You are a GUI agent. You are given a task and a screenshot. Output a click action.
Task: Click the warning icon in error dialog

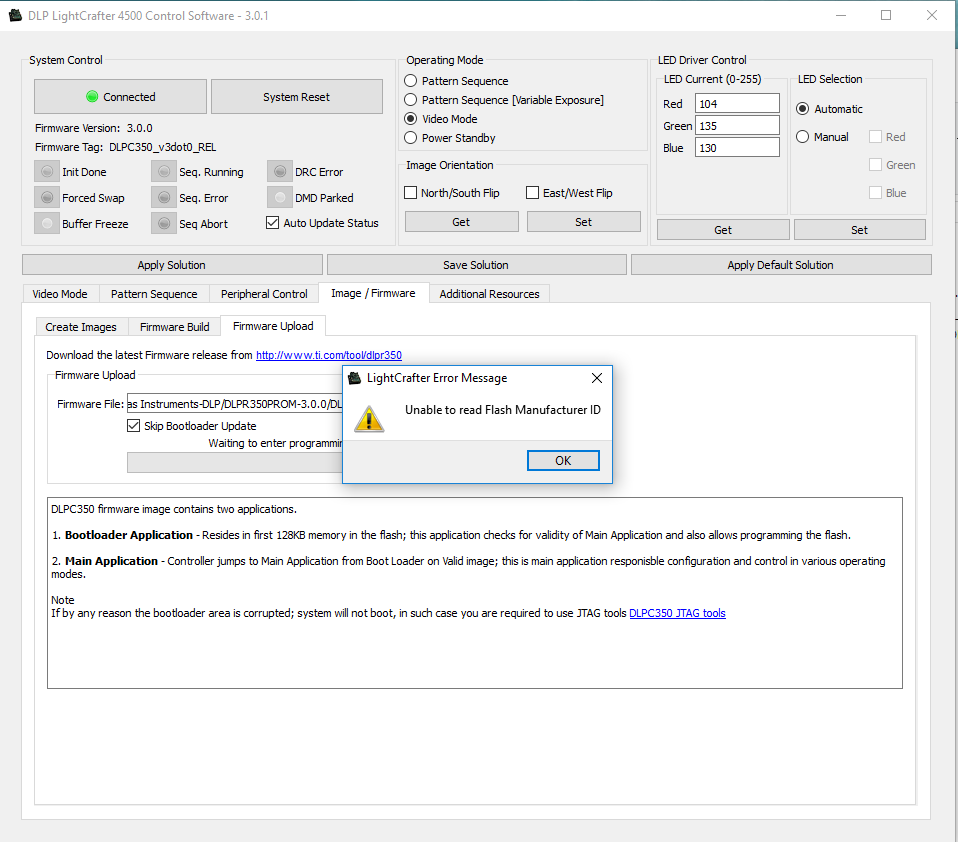[x=369, y=419]
